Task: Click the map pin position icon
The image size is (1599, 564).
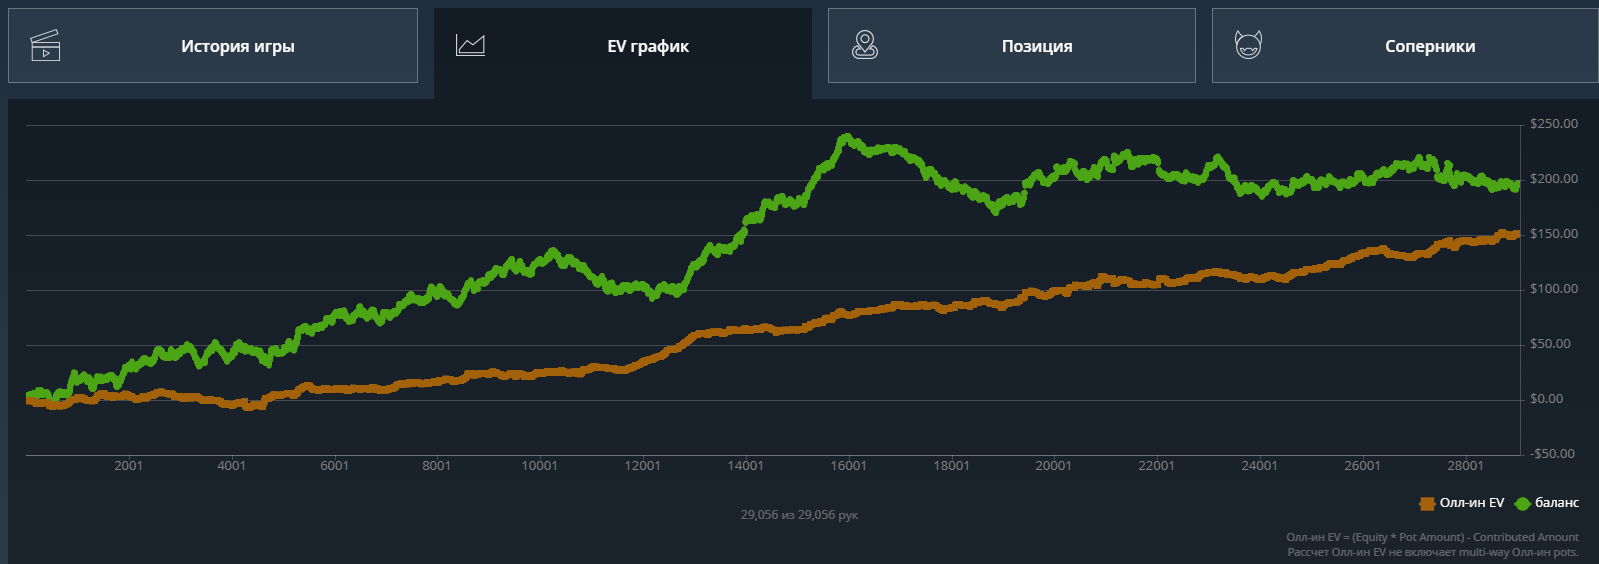Action: pos(865,45)
